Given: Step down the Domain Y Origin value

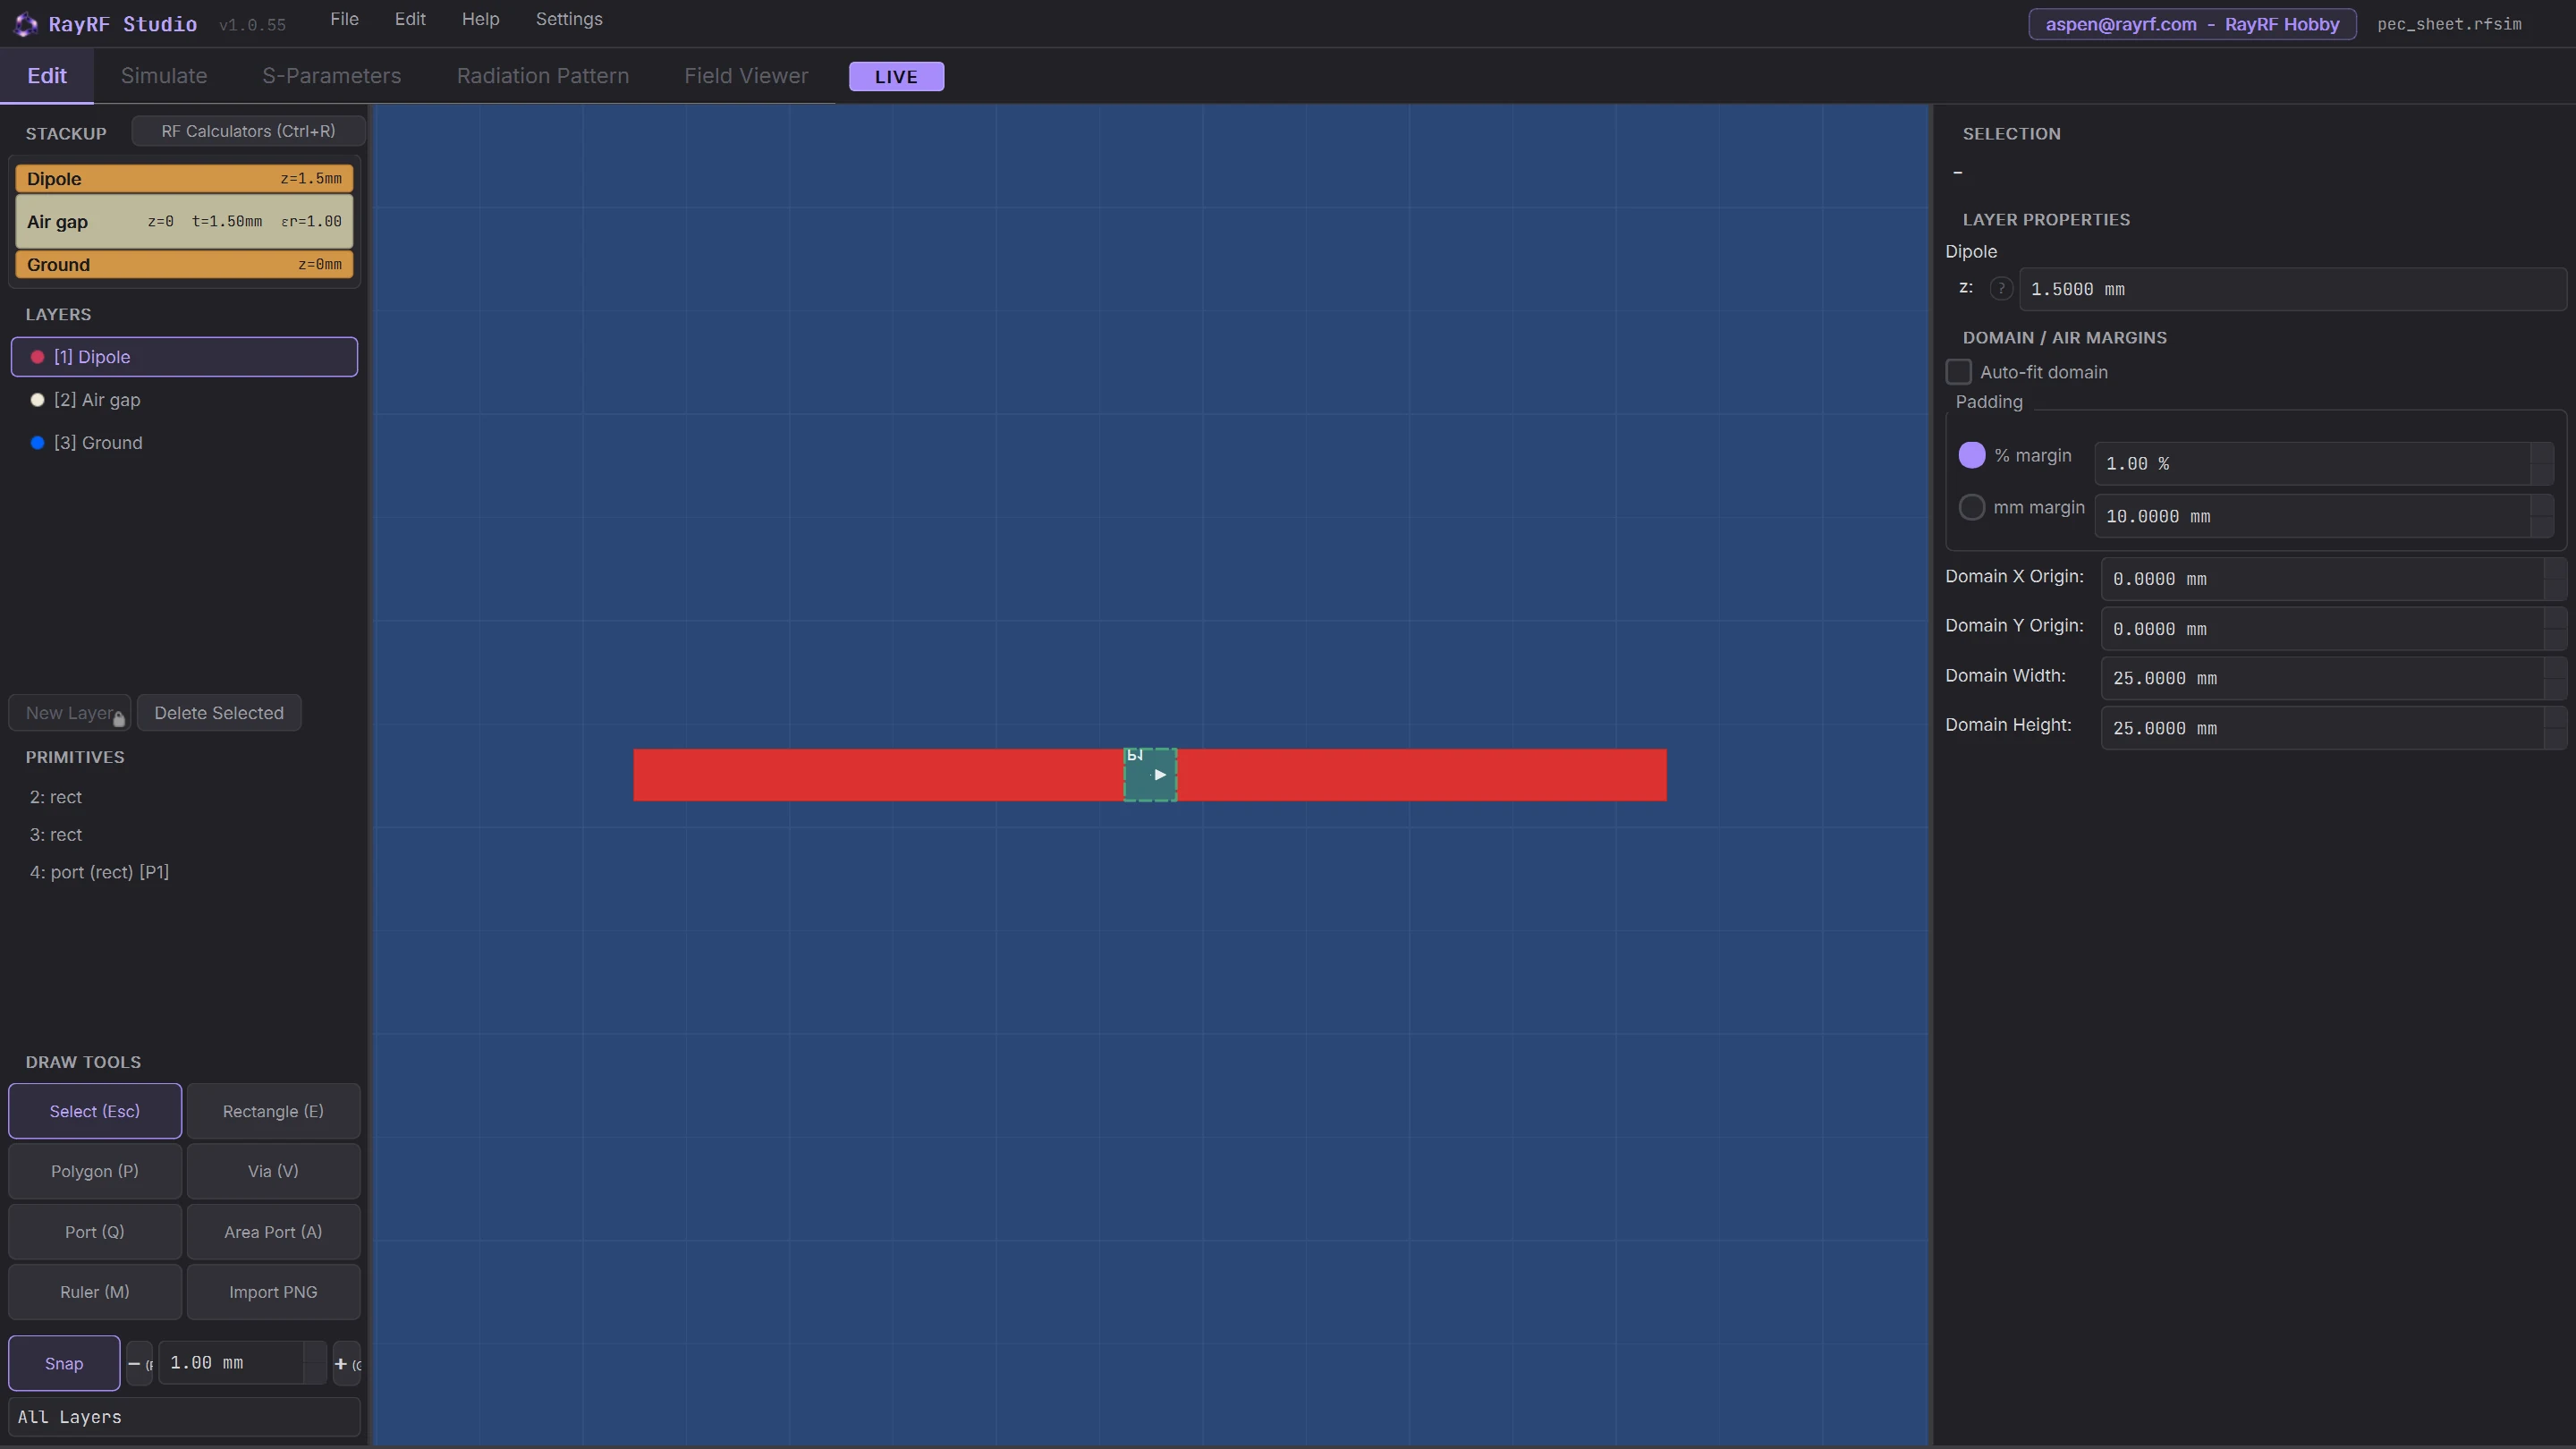Looking at the screenshot, I should [x=2555, y=640].
